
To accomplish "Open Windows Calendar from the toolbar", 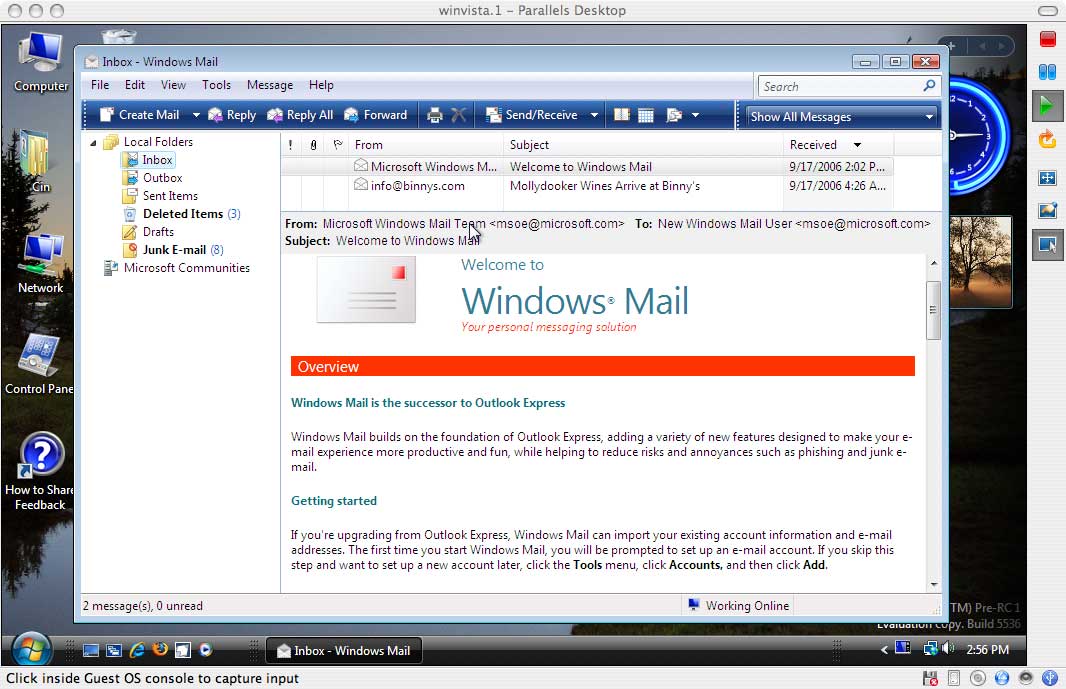I will tap(646, 115).
